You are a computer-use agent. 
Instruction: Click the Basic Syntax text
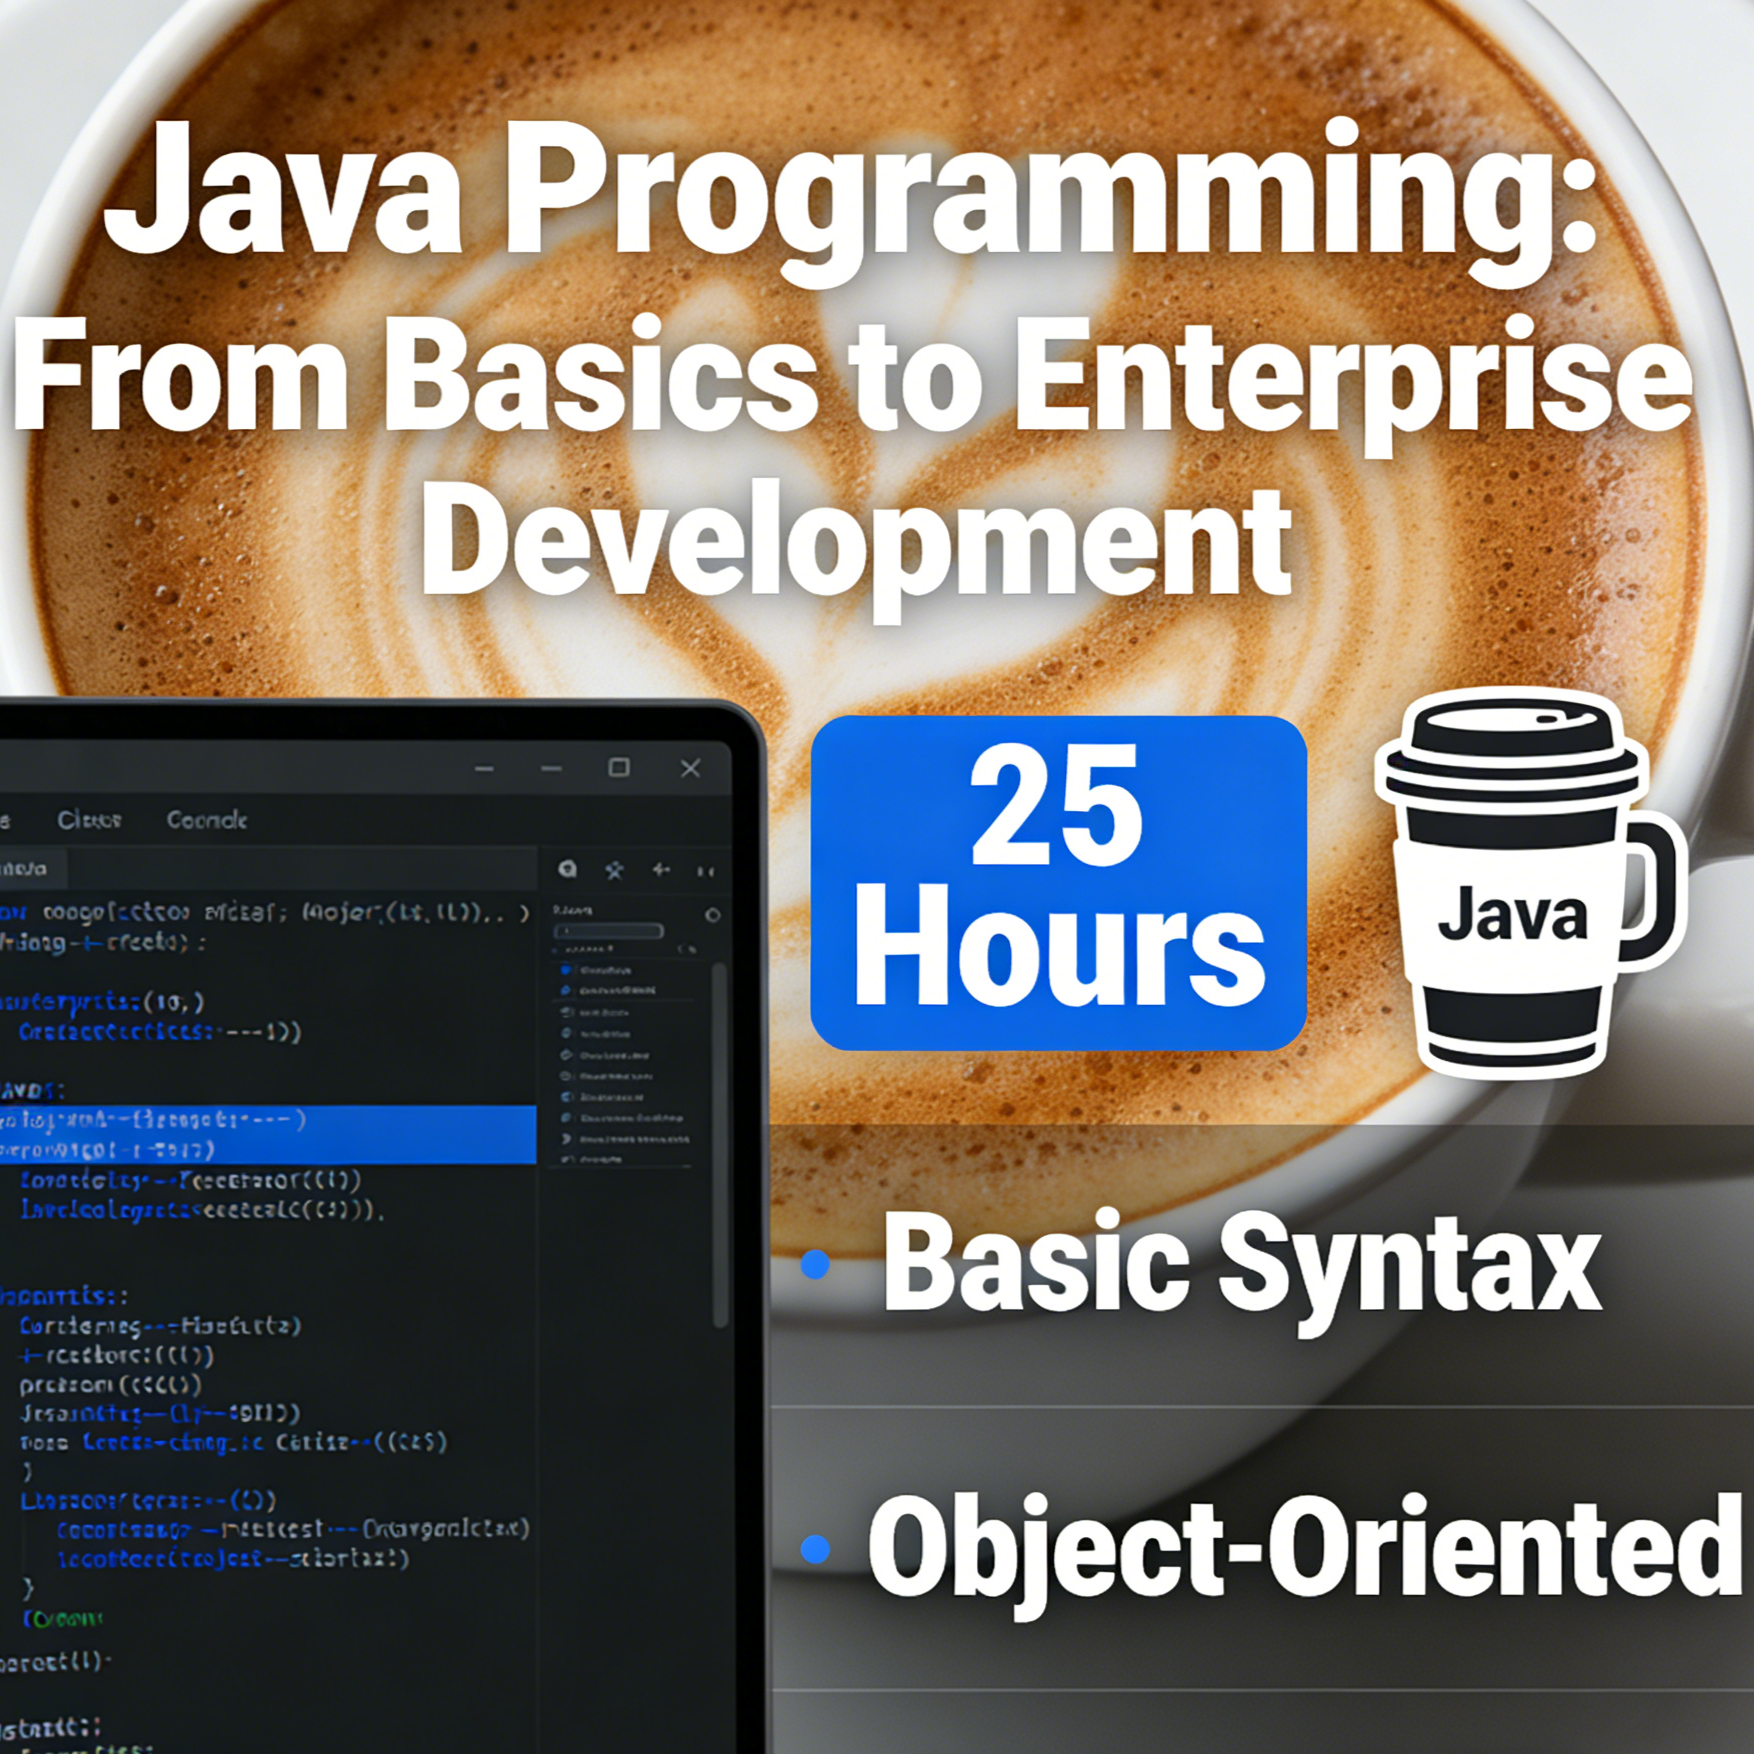click(1241, 1262)
